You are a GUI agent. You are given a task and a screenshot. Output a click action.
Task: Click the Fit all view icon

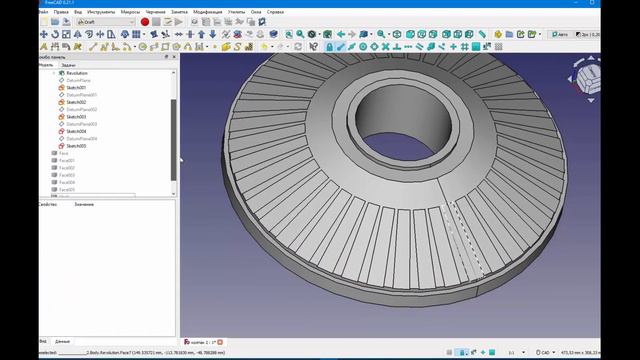point(289,34)
